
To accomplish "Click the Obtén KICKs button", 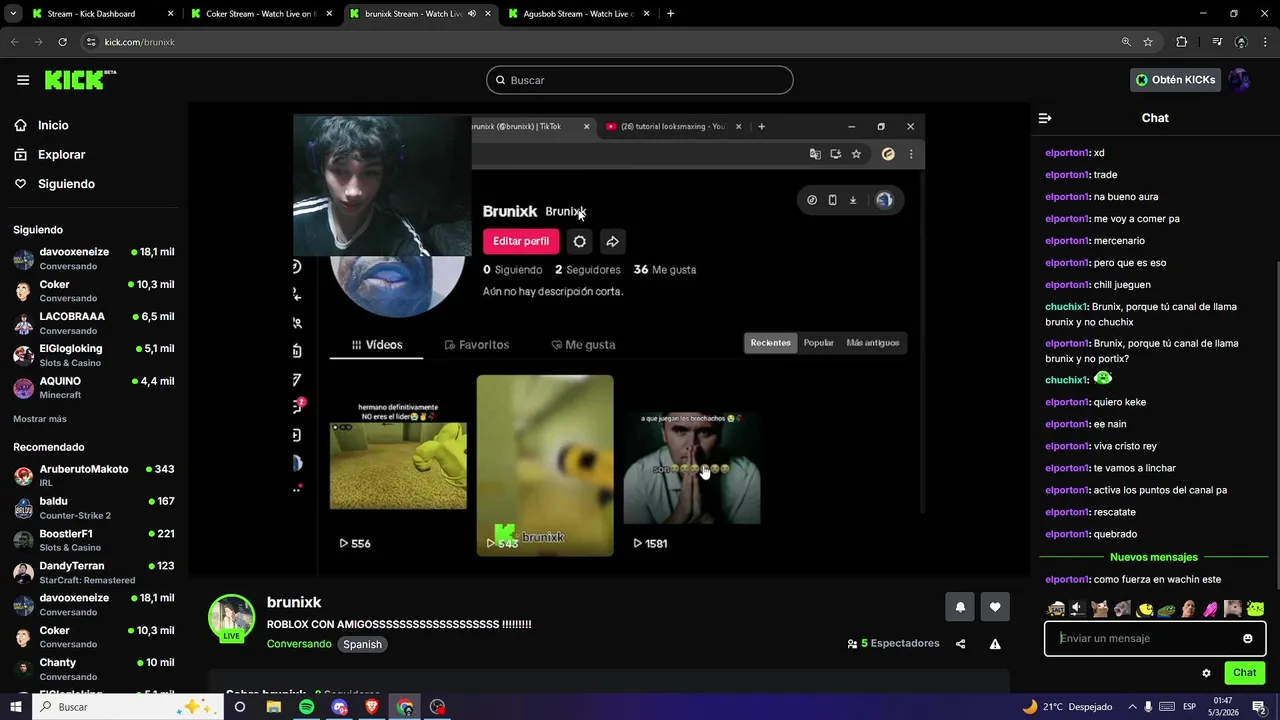I will coord(1176,80).
